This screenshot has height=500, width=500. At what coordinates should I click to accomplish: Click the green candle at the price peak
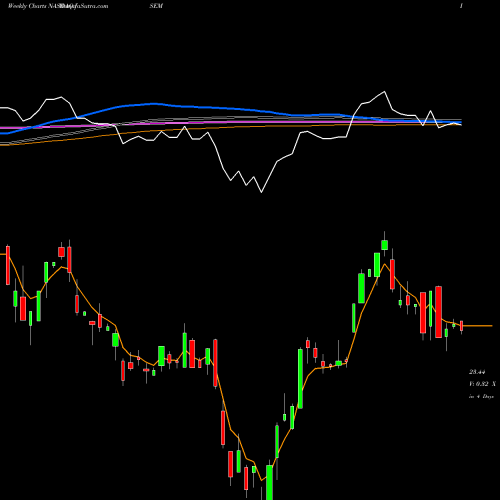point(385,245)
